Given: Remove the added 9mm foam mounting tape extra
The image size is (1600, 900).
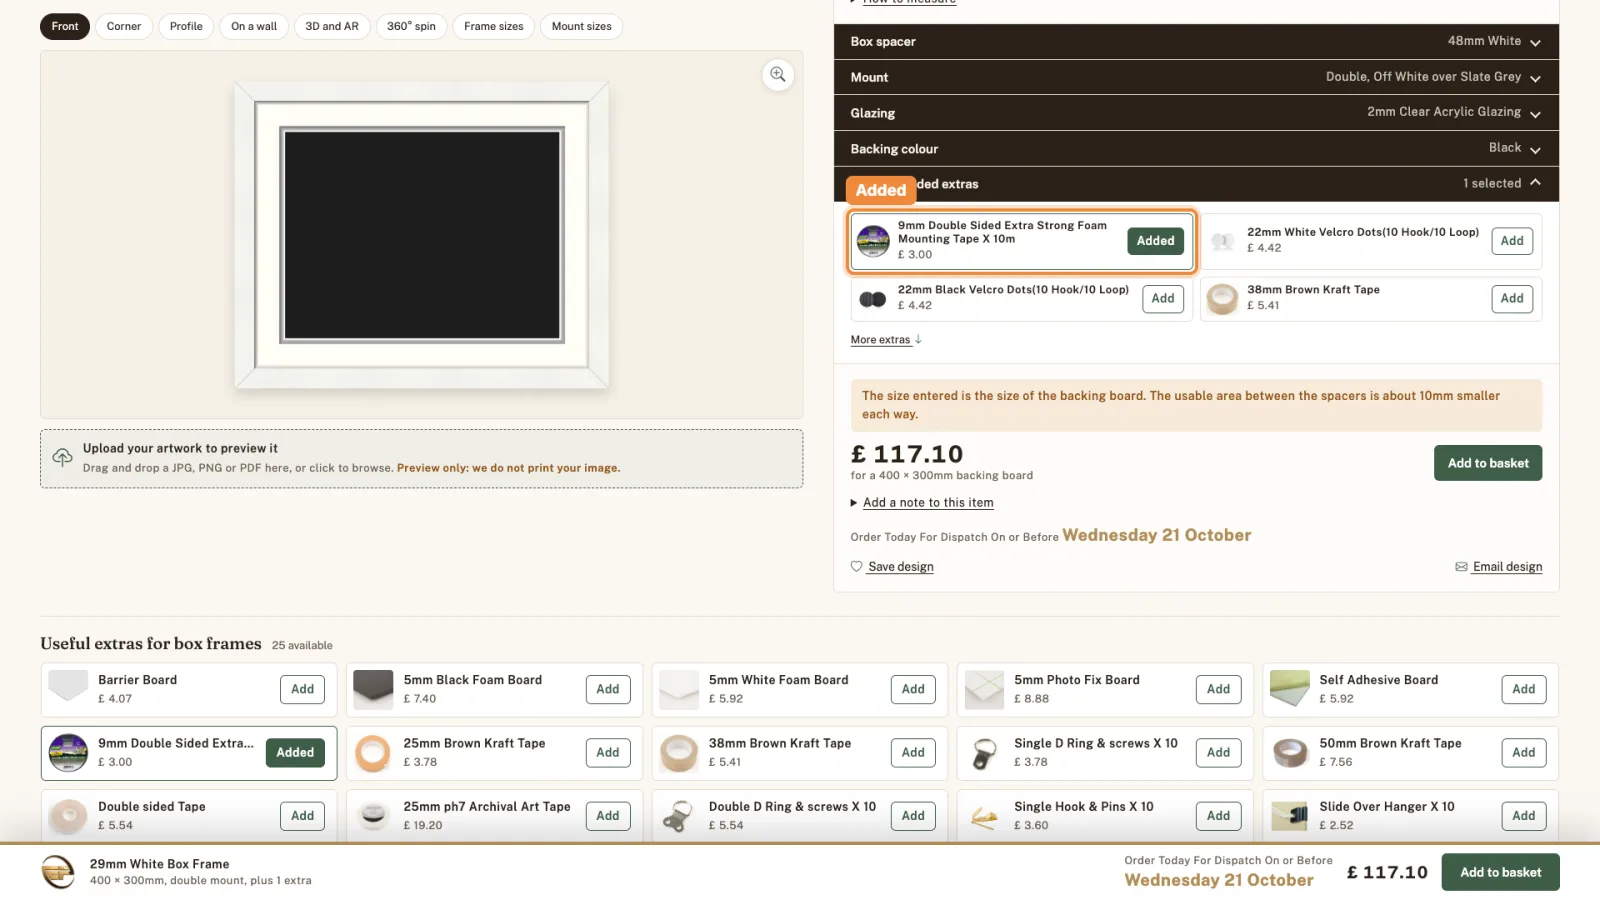Looking at the screenshot, I should (1155, 241).
